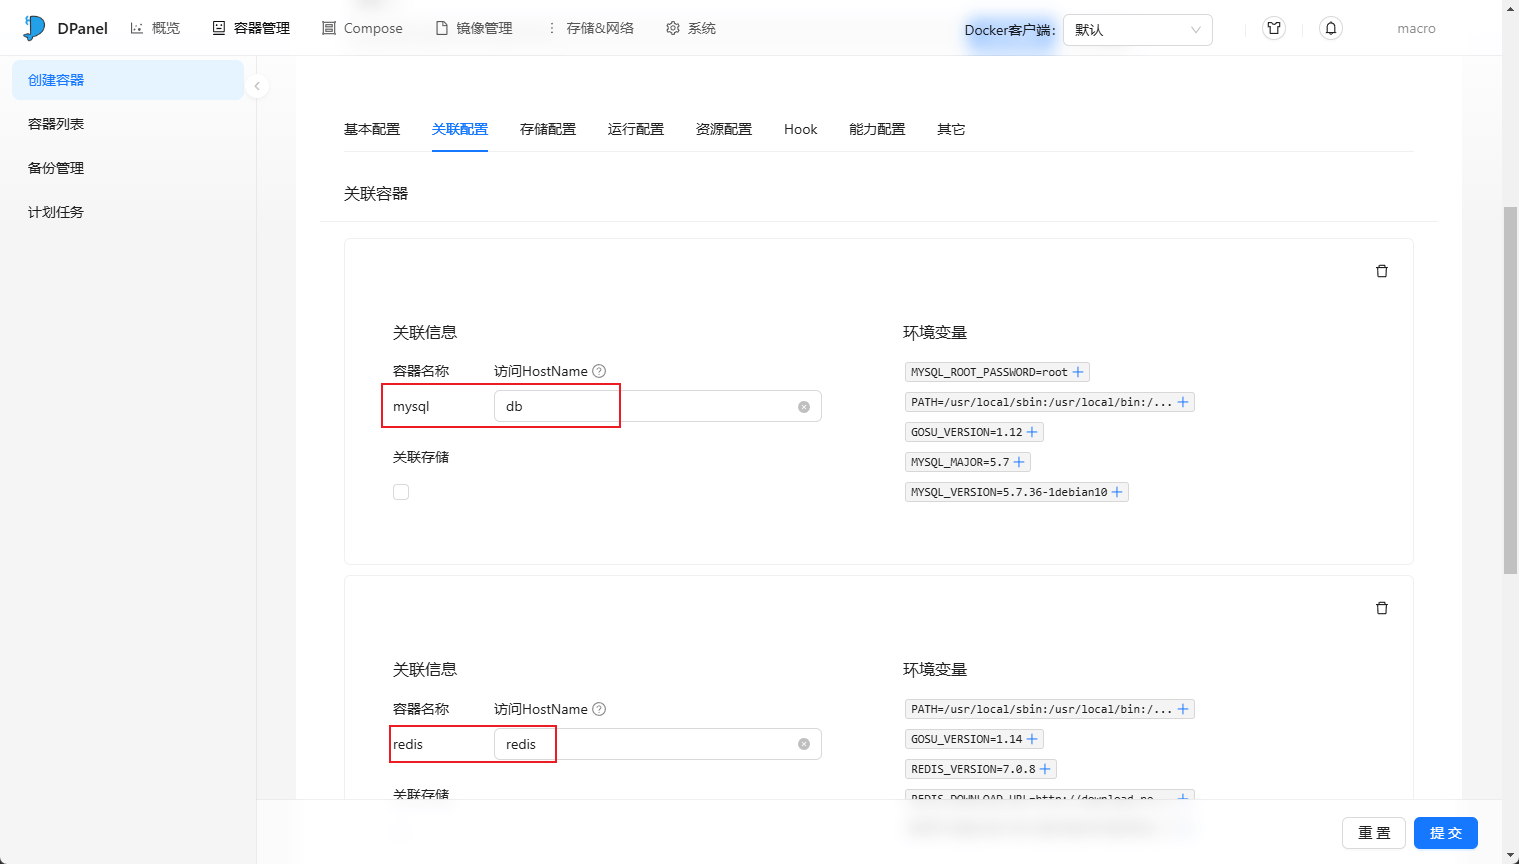Delete the redis linked container card
The width and height of the screenshot is (1519, 864).
tap(1381, 608)
